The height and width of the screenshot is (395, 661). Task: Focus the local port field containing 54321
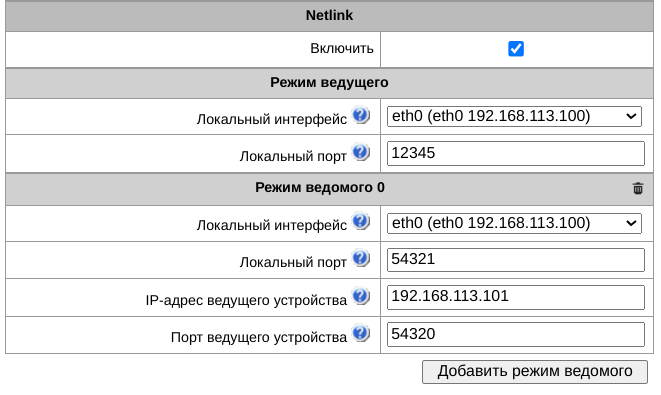tap(516, 260)
